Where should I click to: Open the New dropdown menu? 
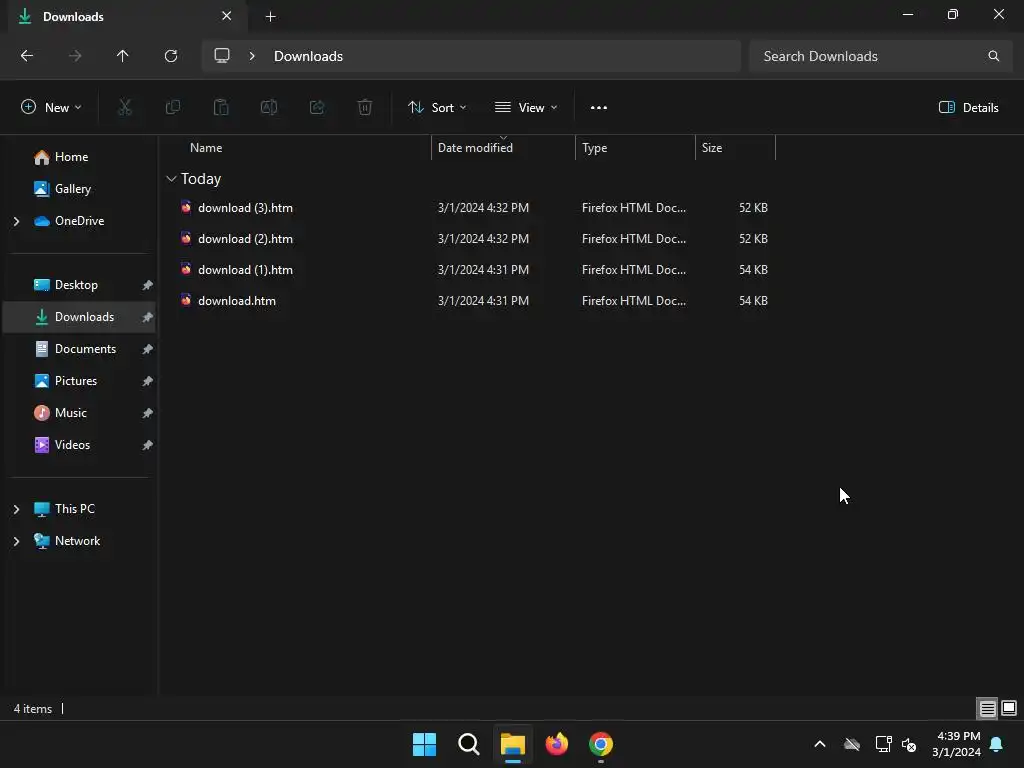coord(52,108)
